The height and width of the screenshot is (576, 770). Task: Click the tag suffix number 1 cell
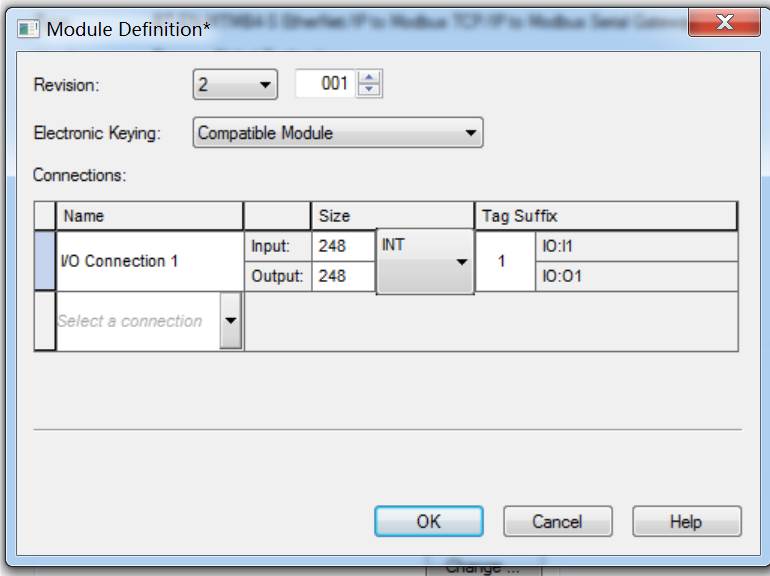505,261
